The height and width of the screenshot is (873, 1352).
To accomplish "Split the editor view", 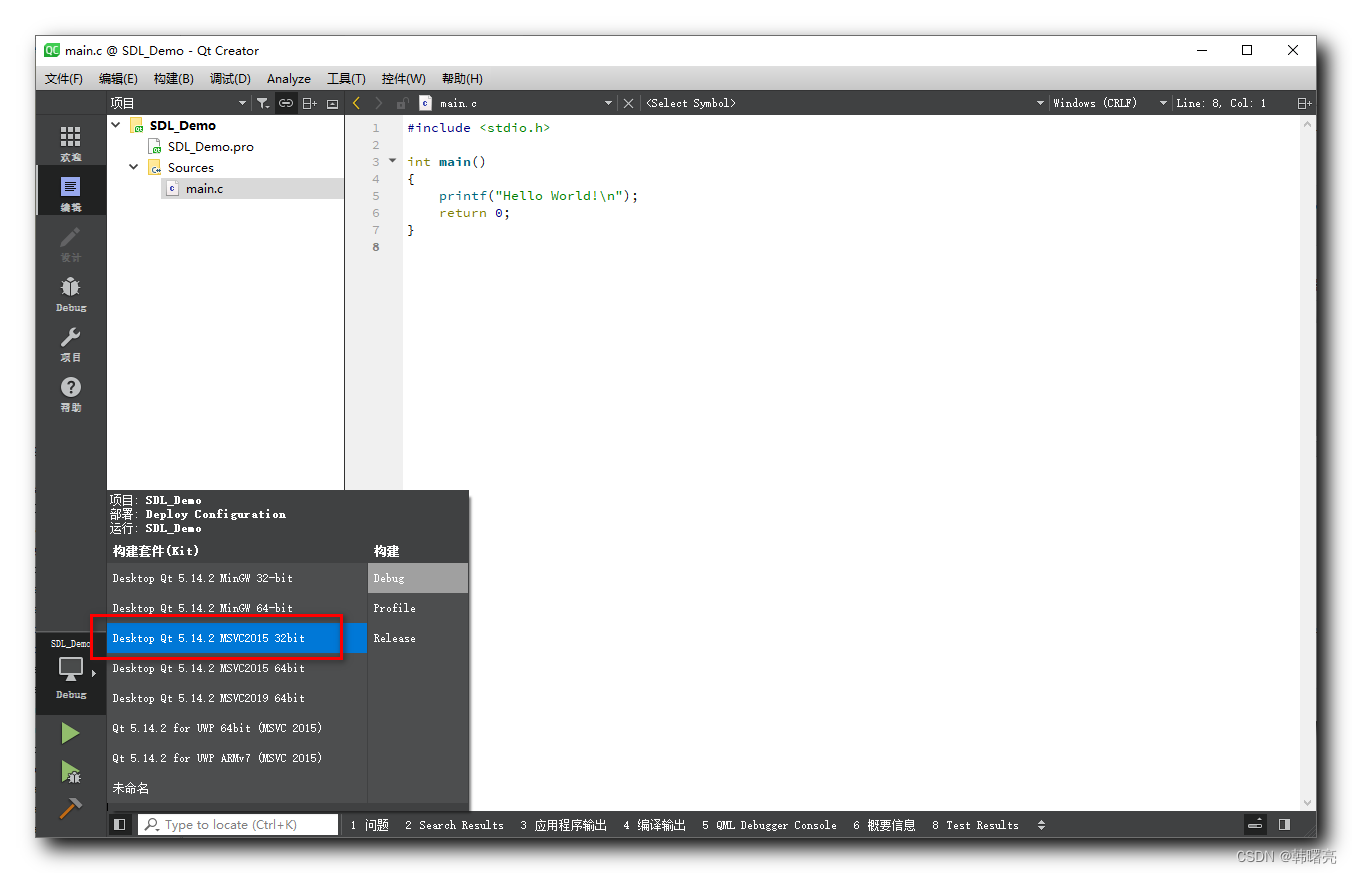I will click(x=1304, y=103).
